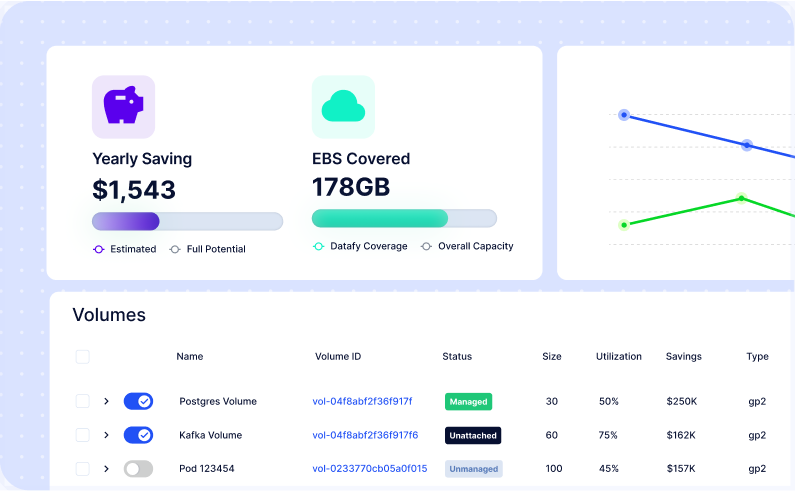Click the Estimated legend marker
This screenshot has width=795, height=491.
click(98, 249)
